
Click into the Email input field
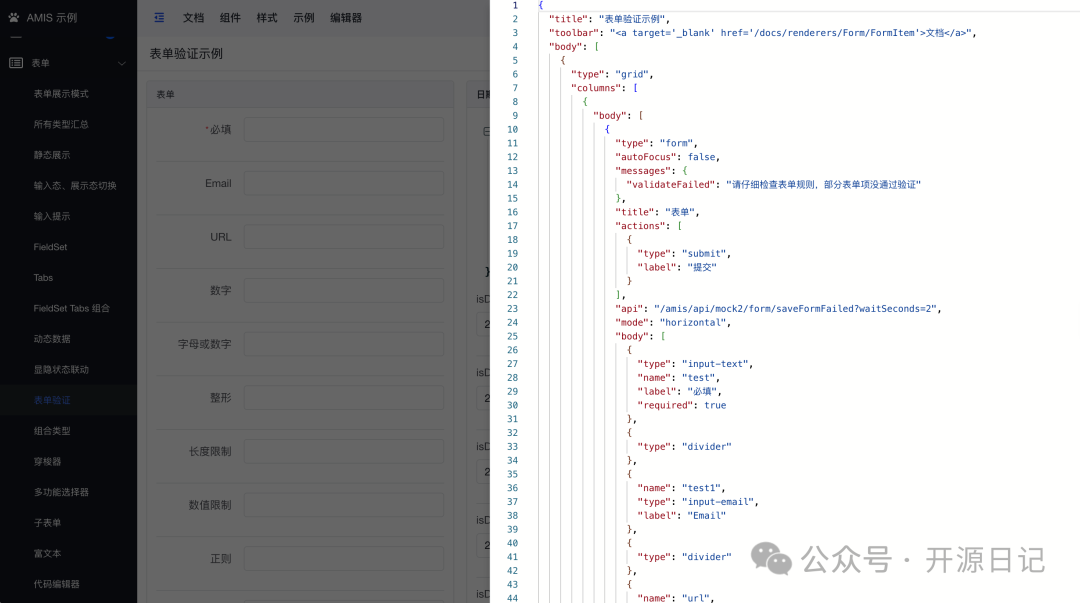point(343,184)
